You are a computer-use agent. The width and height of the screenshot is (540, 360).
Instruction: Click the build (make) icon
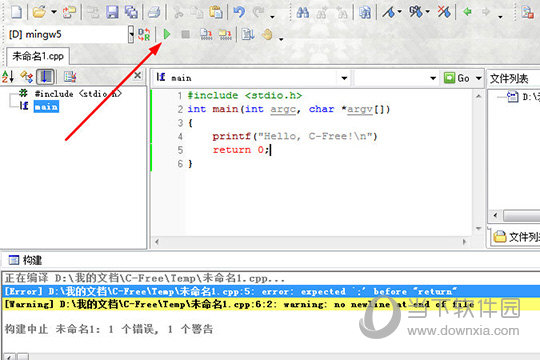pos(225,34)
